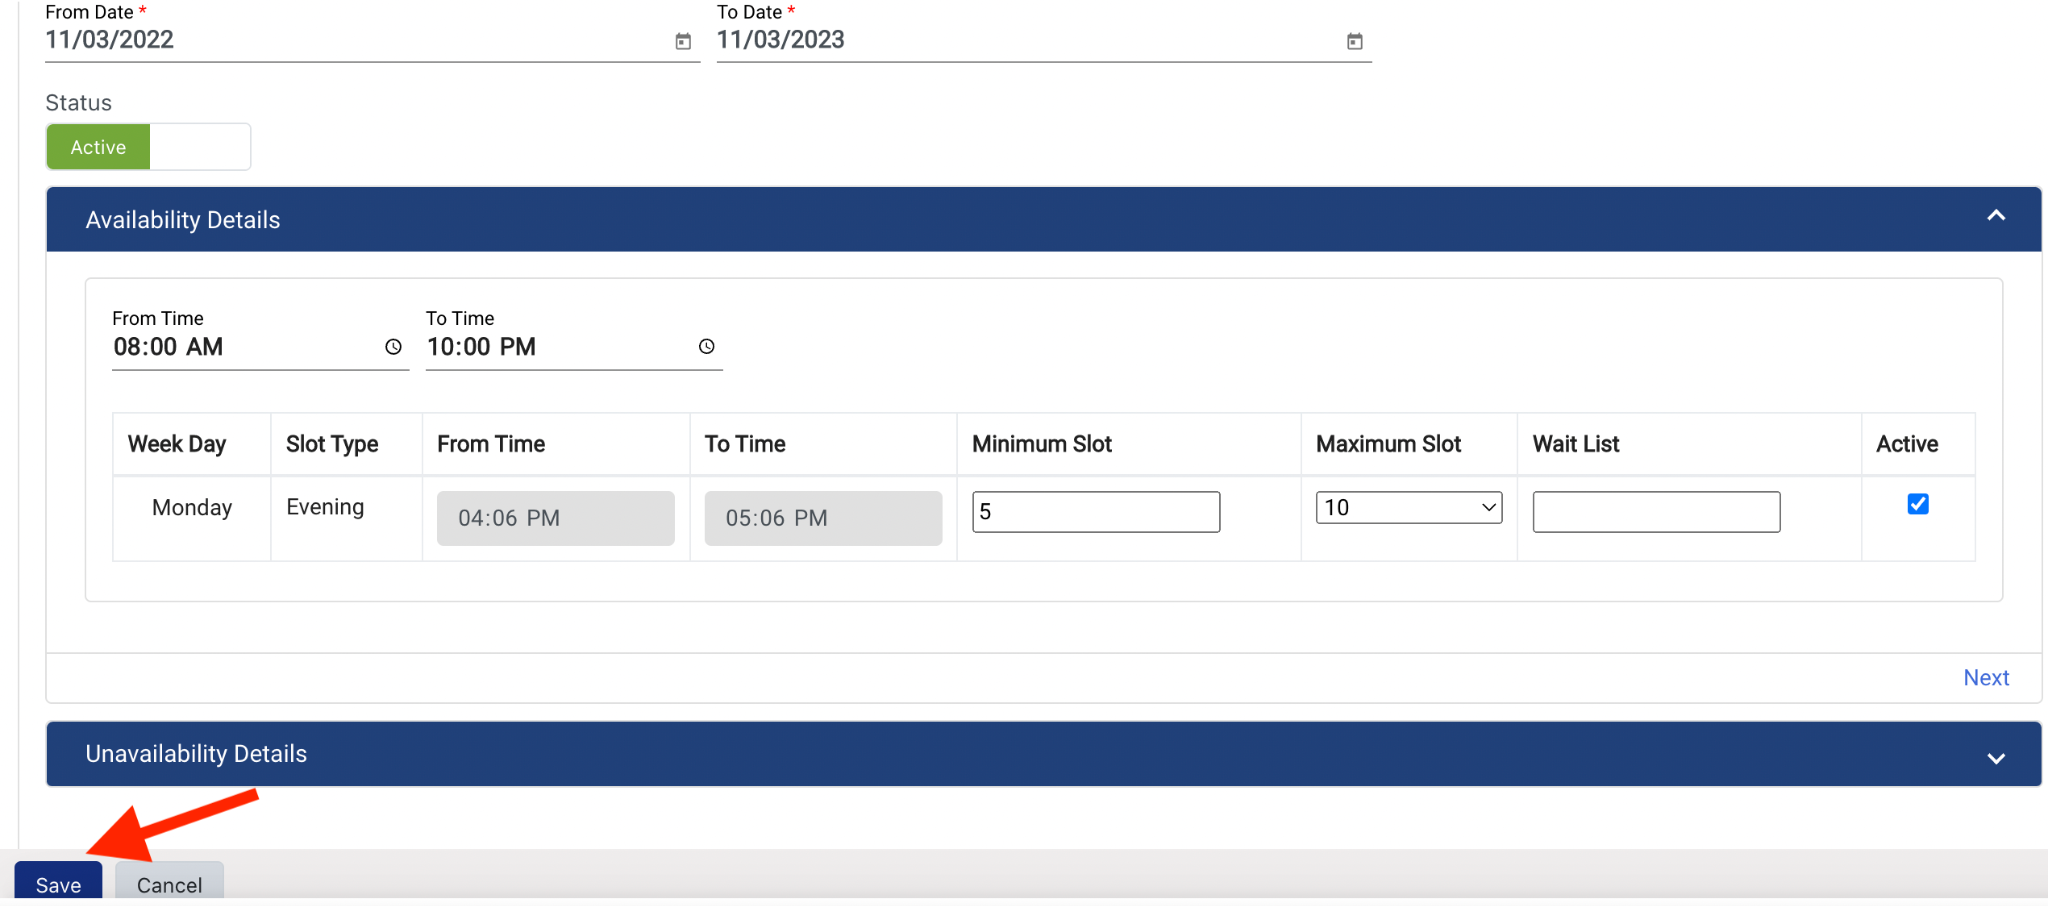Click the inactive side of Status toggle
Image resolution: width=2048 pixels, height=906 pixels.
coord(200,147)
